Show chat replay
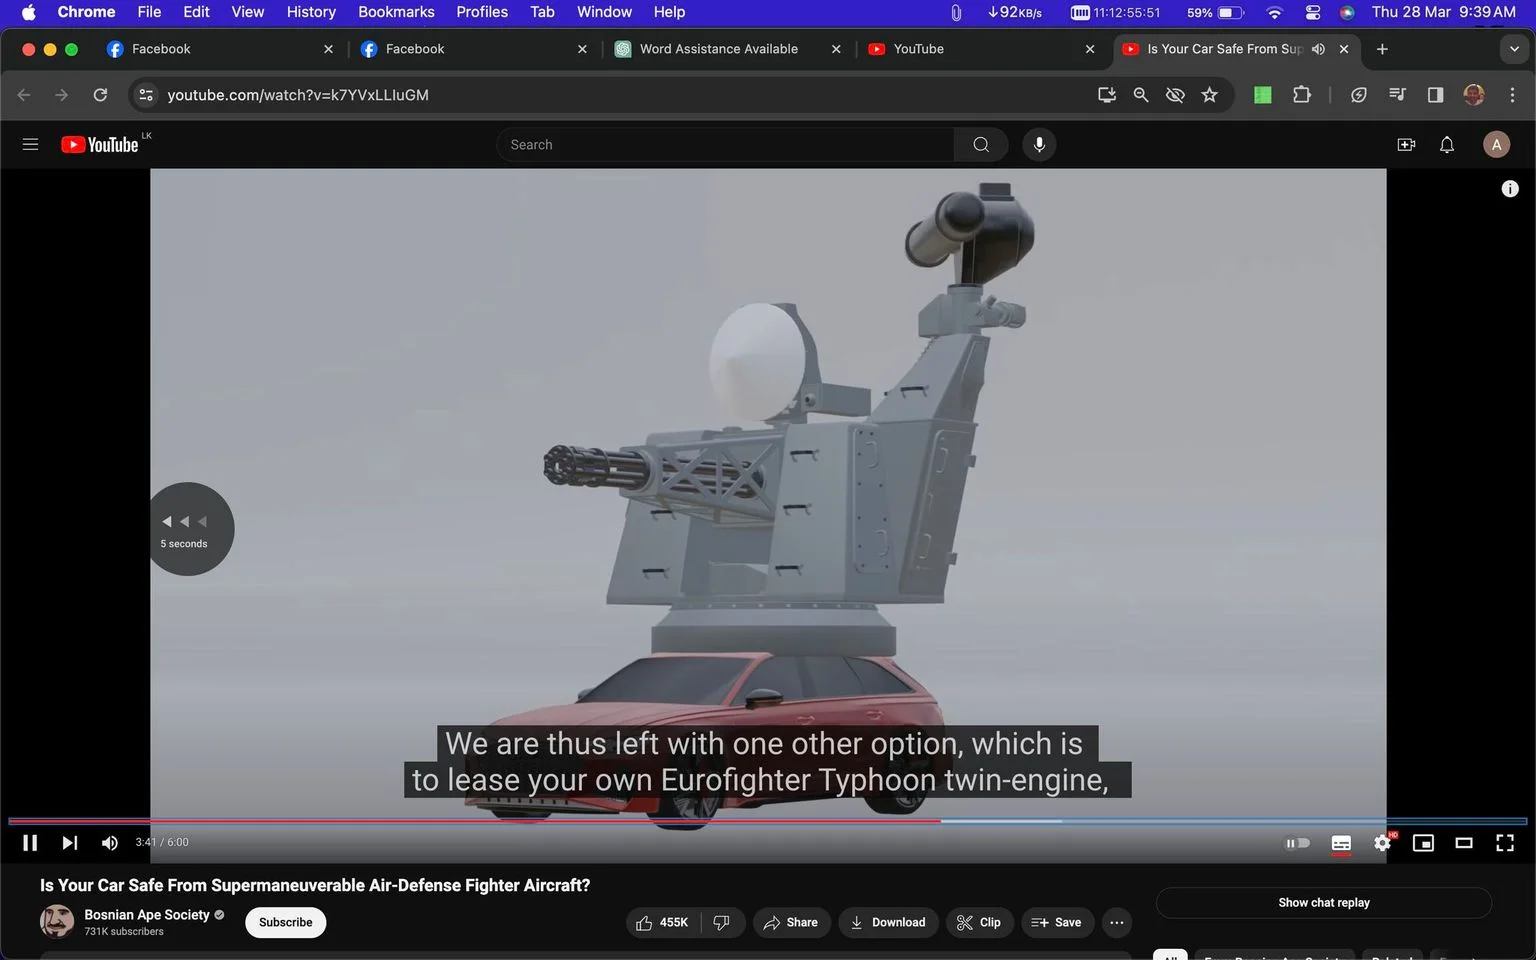 point(1324,903)
